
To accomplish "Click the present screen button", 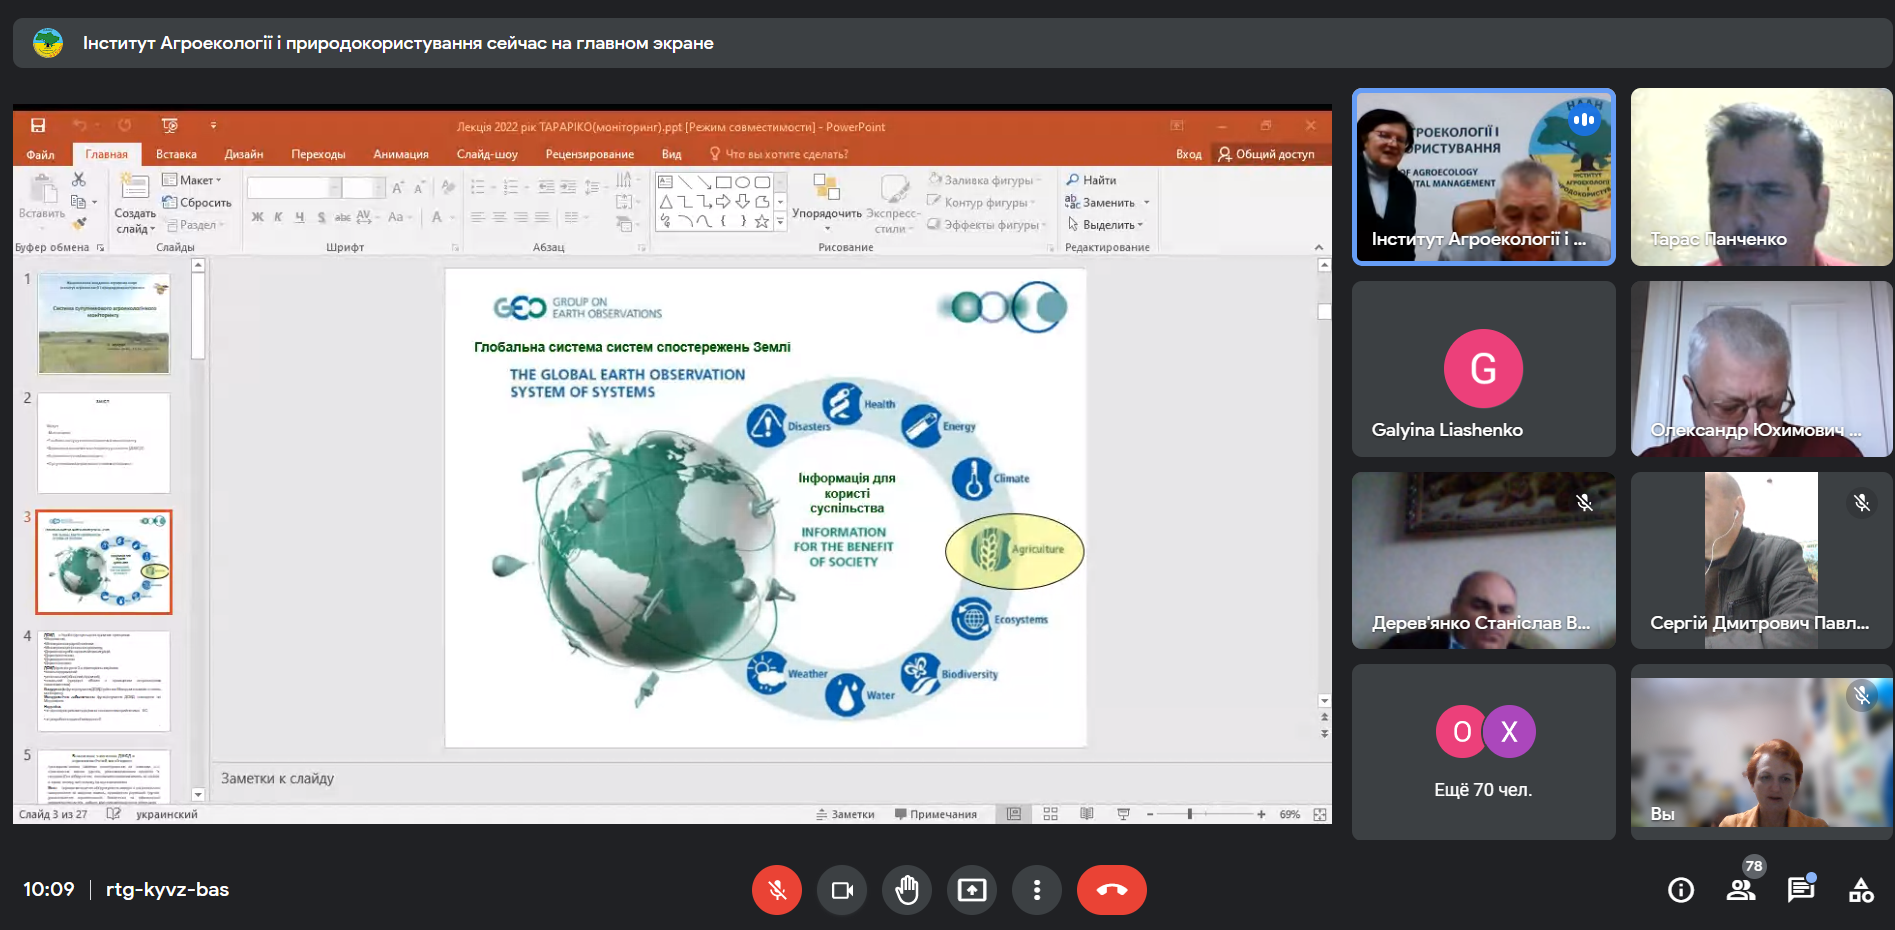I will pos(972,890).
